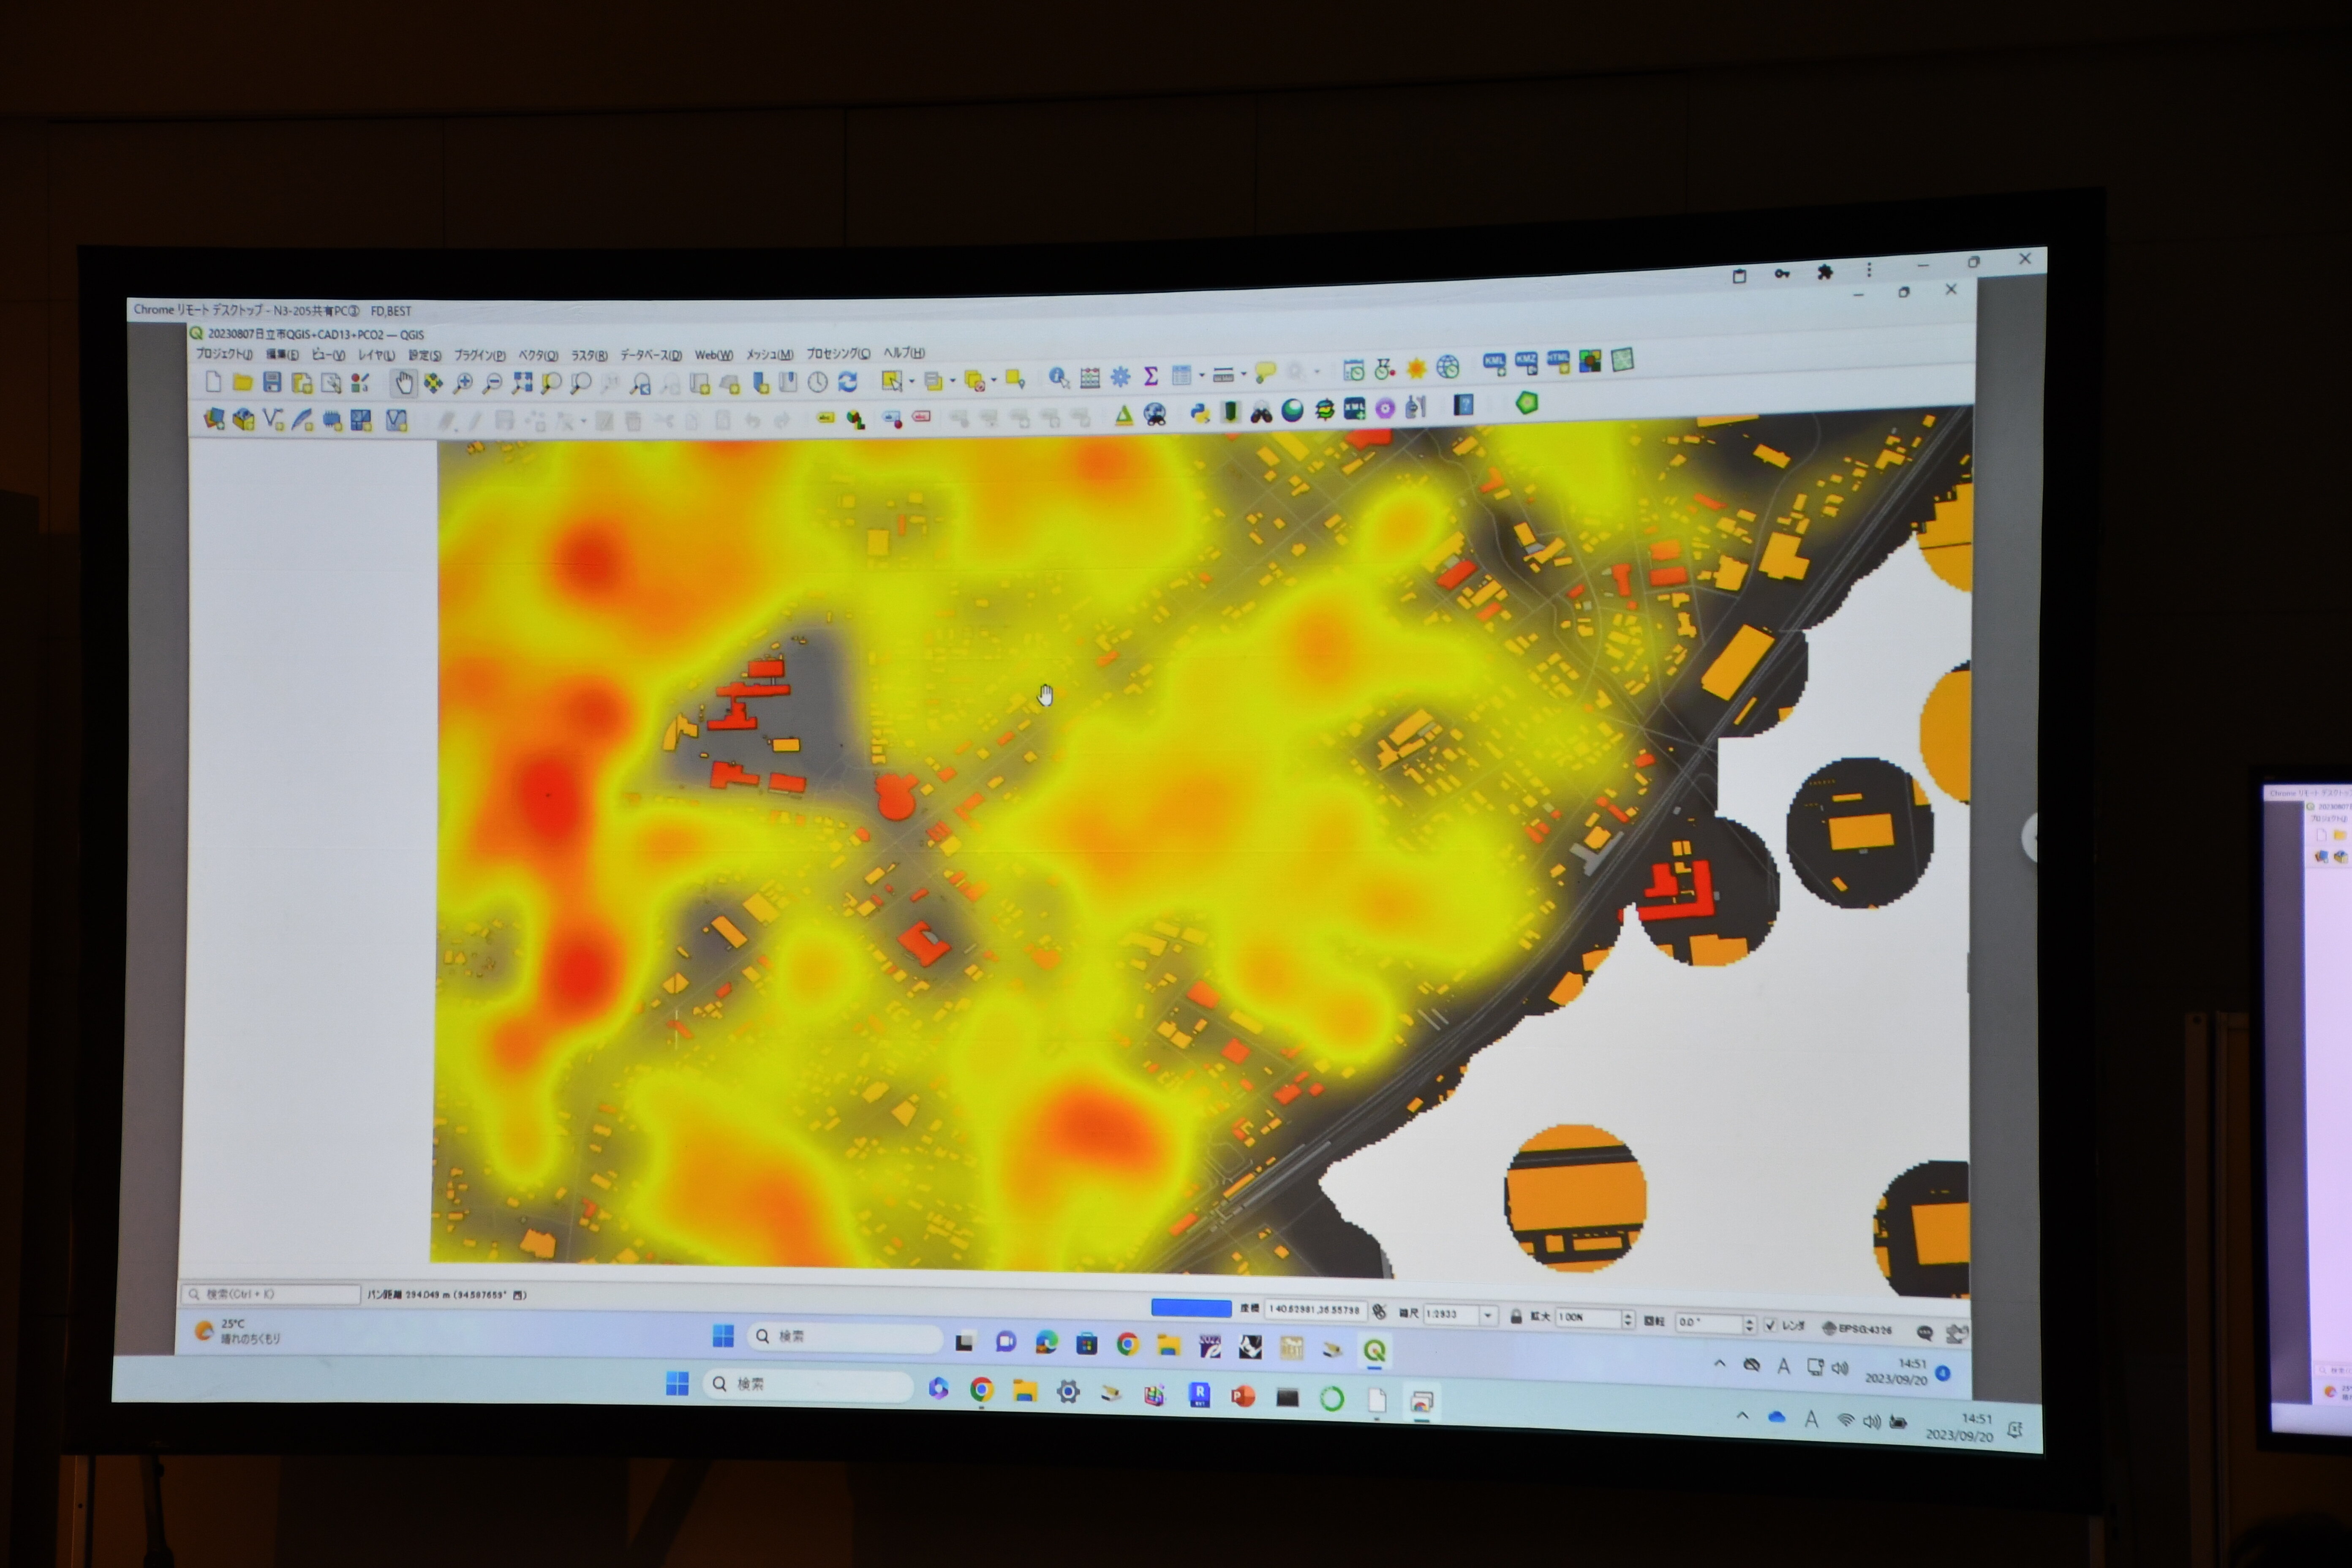Click the blue progress bar in status bar
Image resolution: width=2352 pixels, height=1568 pixels.
pos(1191,1308)
